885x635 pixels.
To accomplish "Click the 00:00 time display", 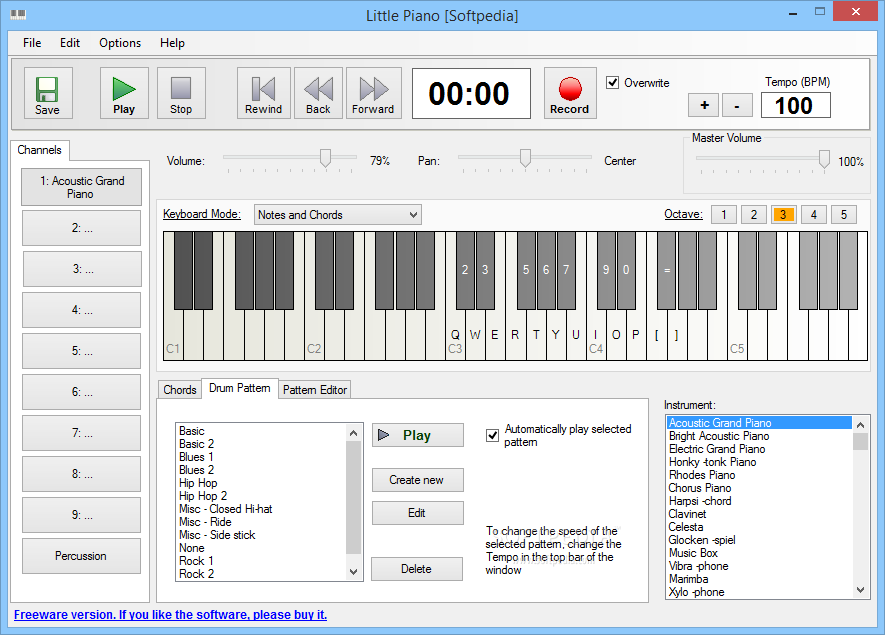I will [x=471, y=94].
